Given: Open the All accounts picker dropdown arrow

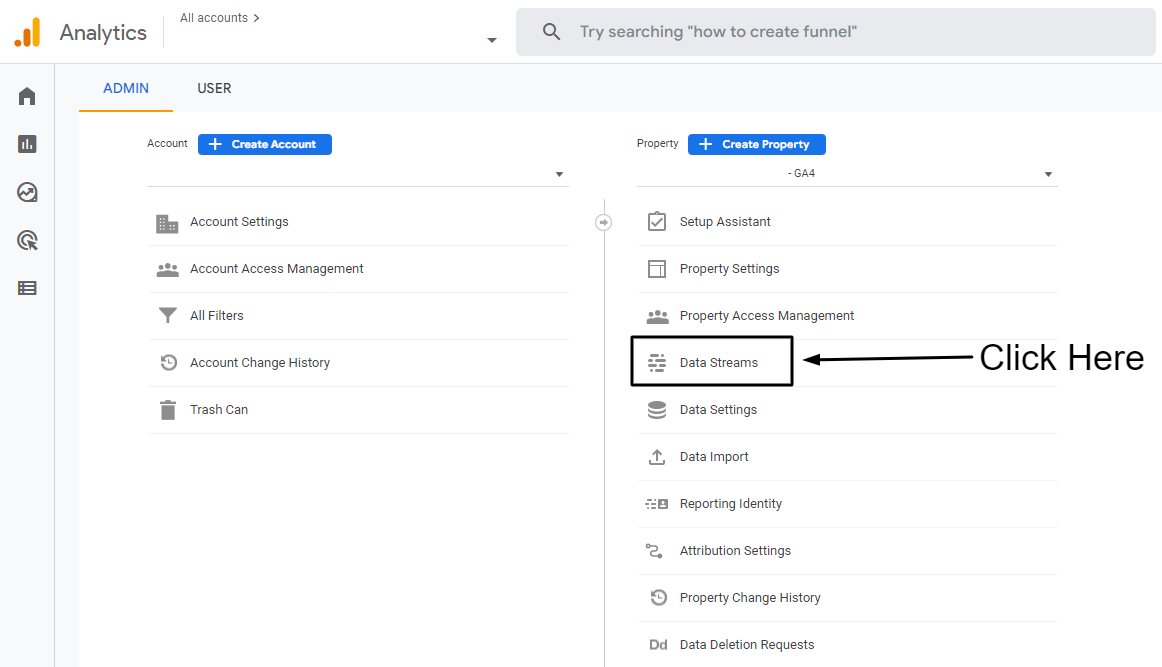Looking at the screenshot, I should 491,41.
